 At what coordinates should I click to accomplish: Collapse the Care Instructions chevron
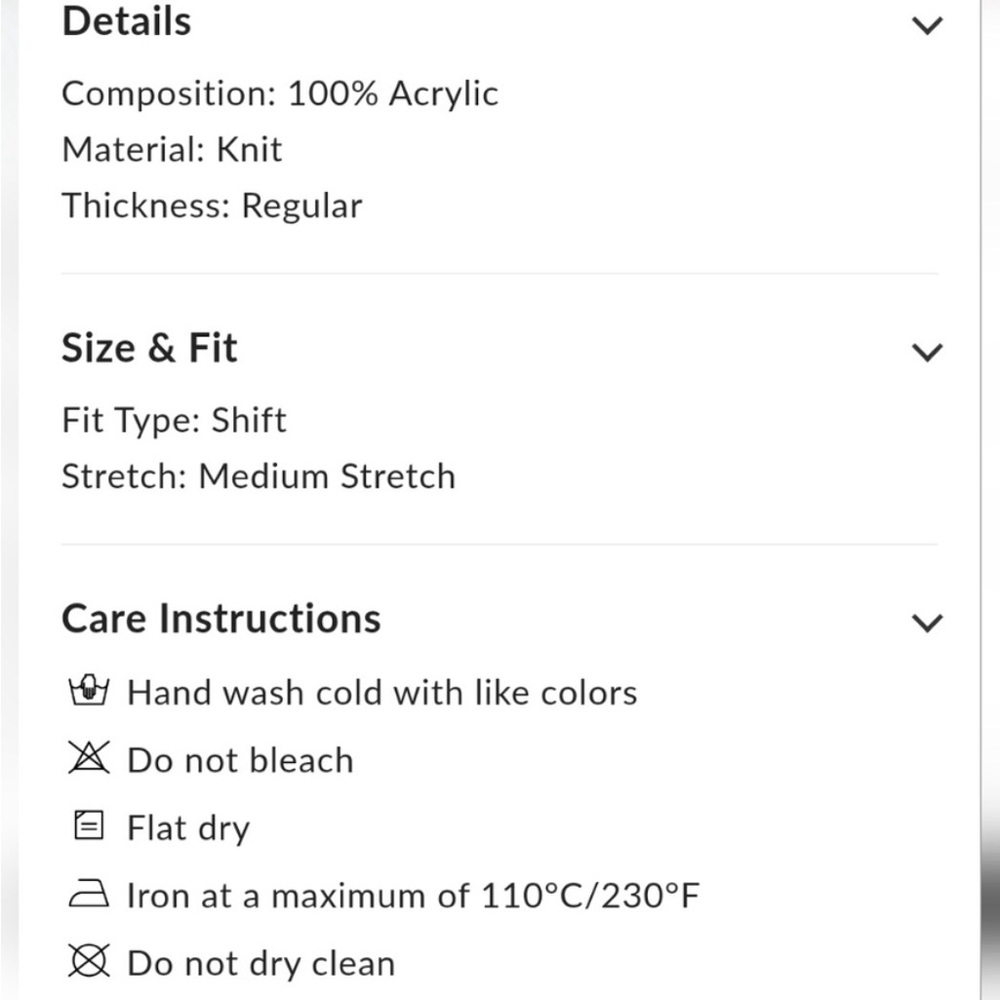(x=928, y=623)
